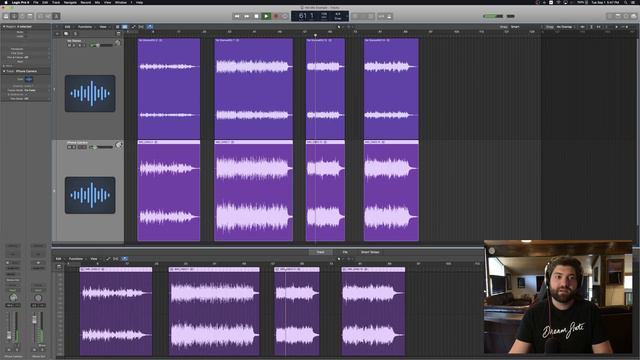Click the Flex icon in audio editor toolbar
640x360 pixels.
[116, 259]
